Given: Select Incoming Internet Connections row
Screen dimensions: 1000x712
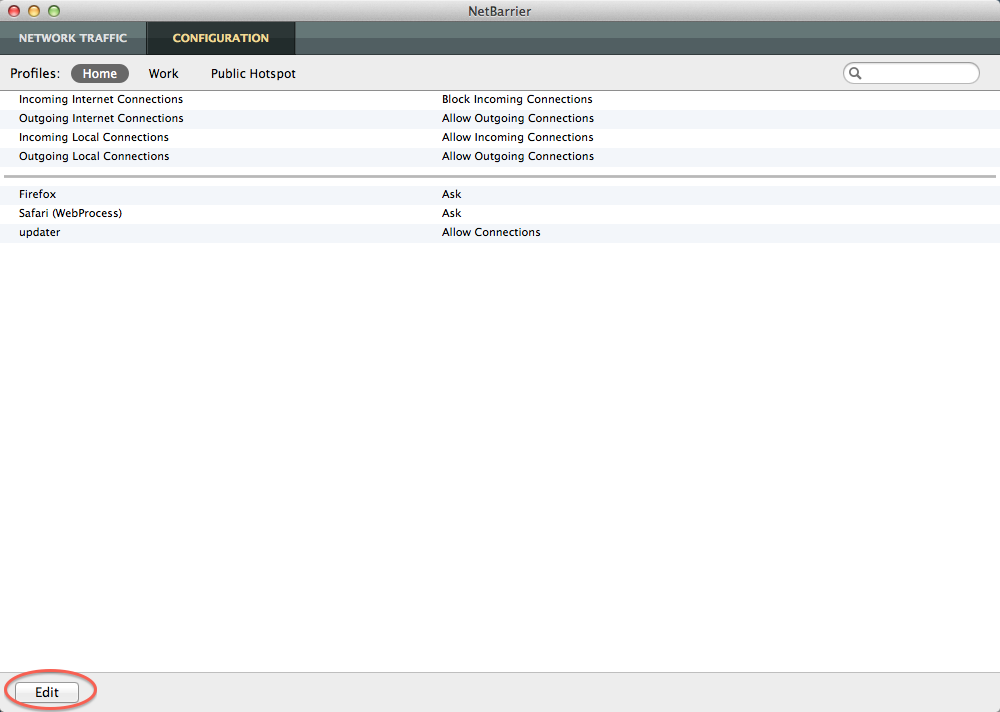Looking at the screenshot, I should [x=500, y=100].
